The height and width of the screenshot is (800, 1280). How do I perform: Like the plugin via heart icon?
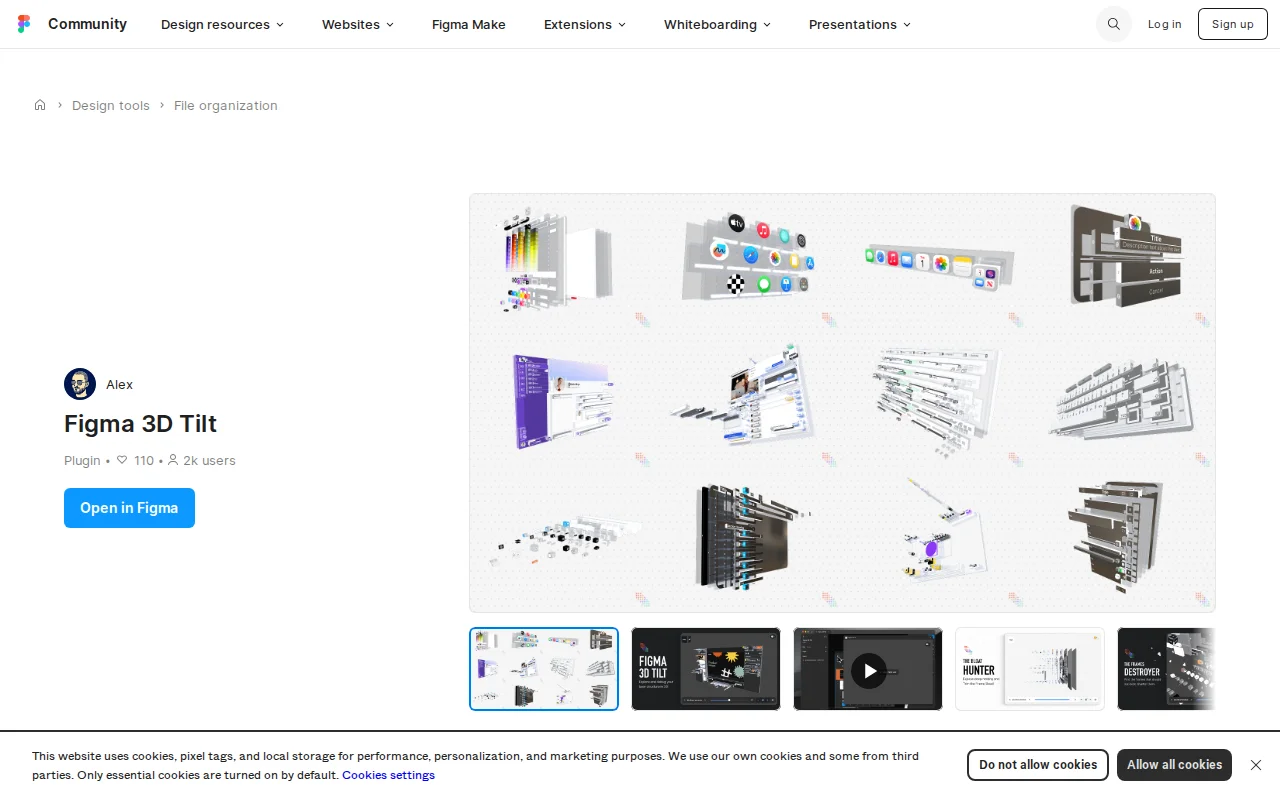pyautogui.click(x=122, y=460)
